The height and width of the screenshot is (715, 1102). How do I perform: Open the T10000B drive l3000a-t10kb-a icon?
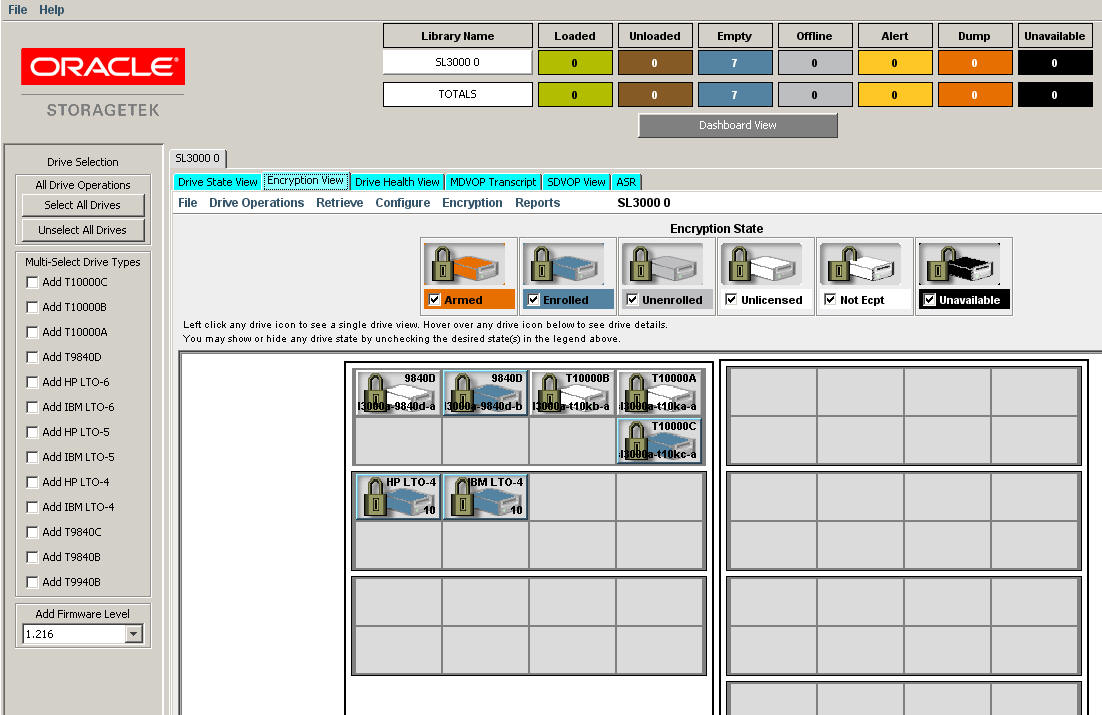tap(572, 392)
